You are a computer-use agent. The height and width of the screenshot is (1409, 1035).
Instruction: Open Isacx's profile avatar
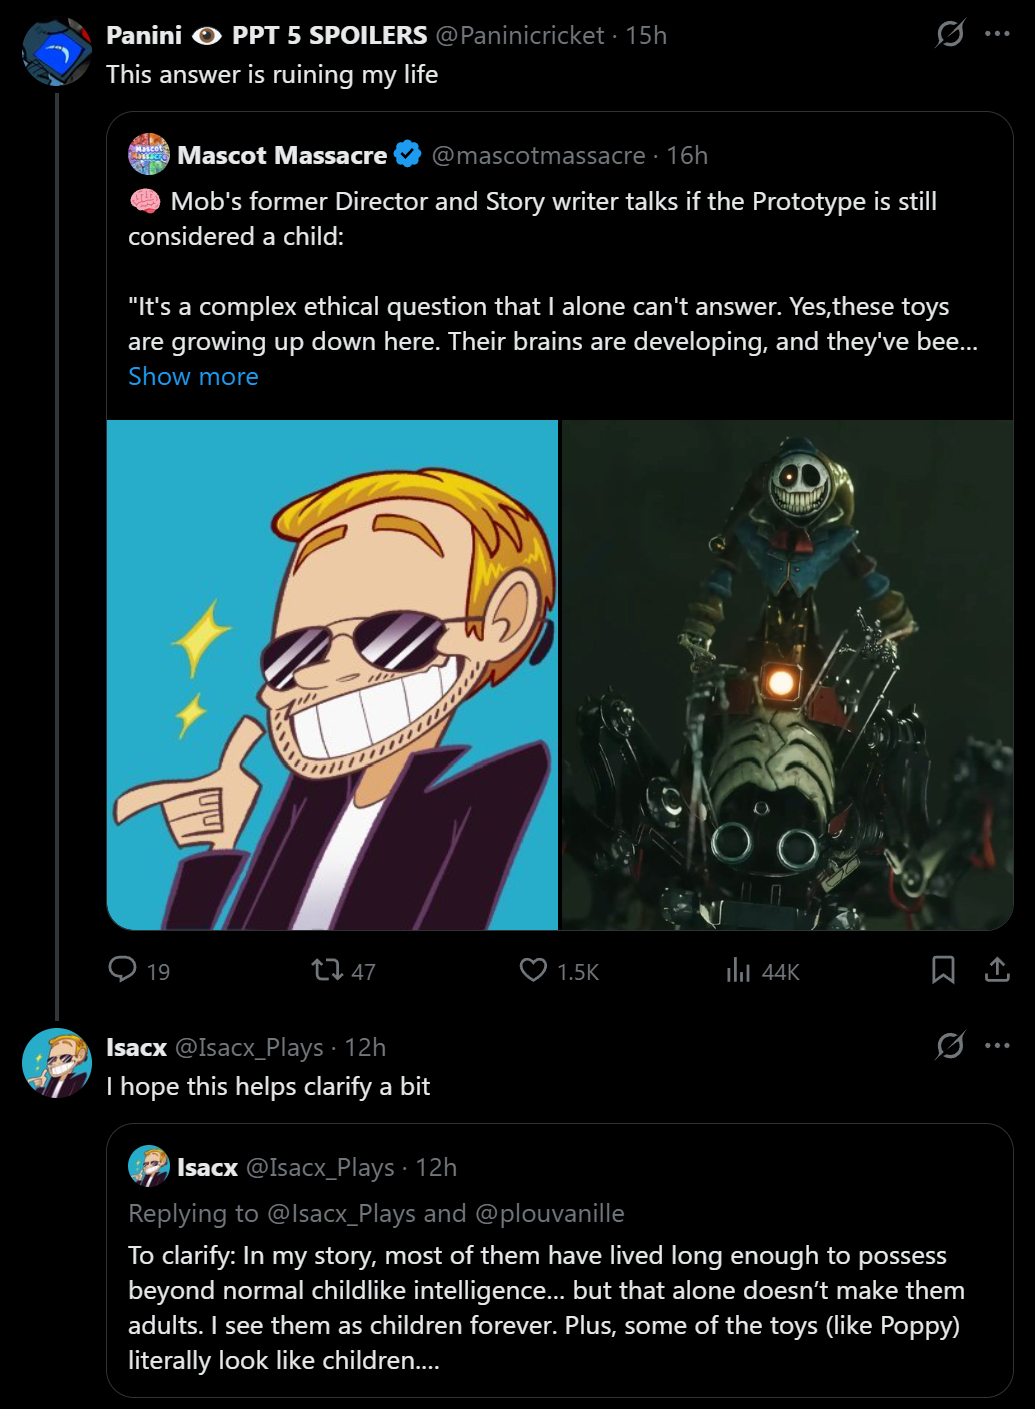(57, 1063)
